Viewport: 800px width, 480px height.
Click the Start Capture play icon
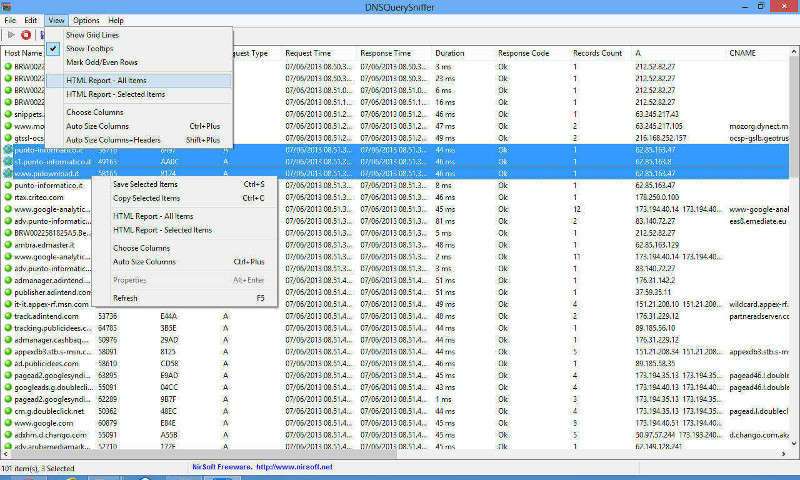coord(11,35)
